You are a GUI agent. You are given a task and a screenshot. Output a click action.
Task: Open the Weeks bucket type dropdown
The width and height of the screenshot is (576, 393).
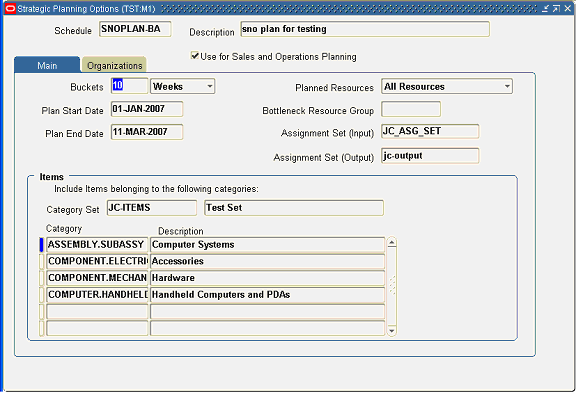[210, 87]
